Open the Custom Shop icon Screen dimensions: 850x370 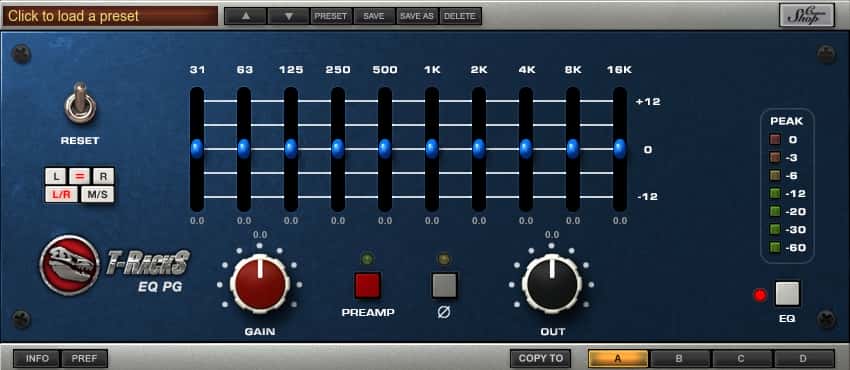pos(807,15)
